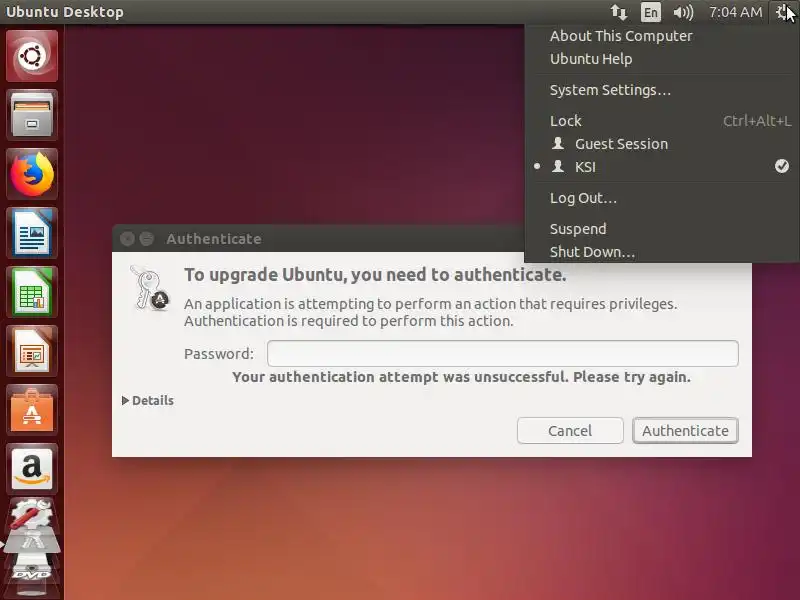Close the Authenticate dialog window
The height and width of the screenshot is (600, 800).
128,238
